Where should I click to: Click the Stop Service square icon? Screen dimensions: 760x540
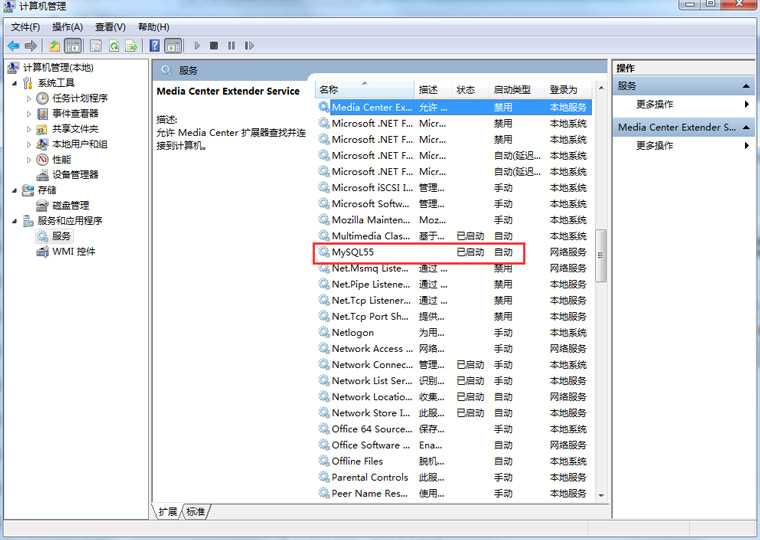click(x=214, y=46)
